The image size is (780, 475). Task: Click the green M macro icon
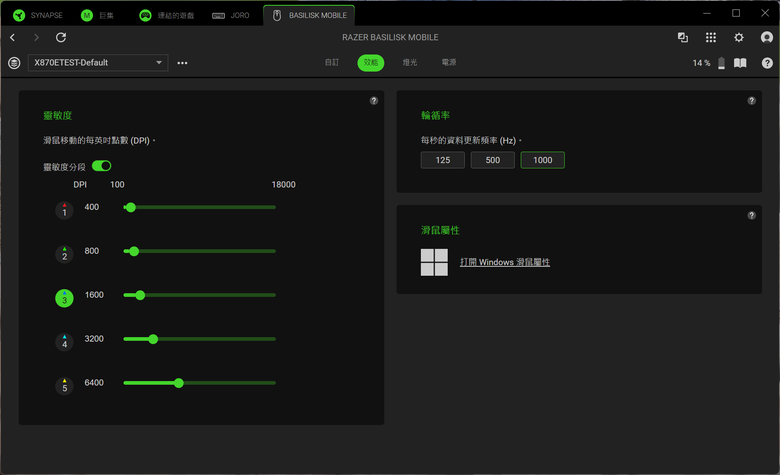[87, 15]
